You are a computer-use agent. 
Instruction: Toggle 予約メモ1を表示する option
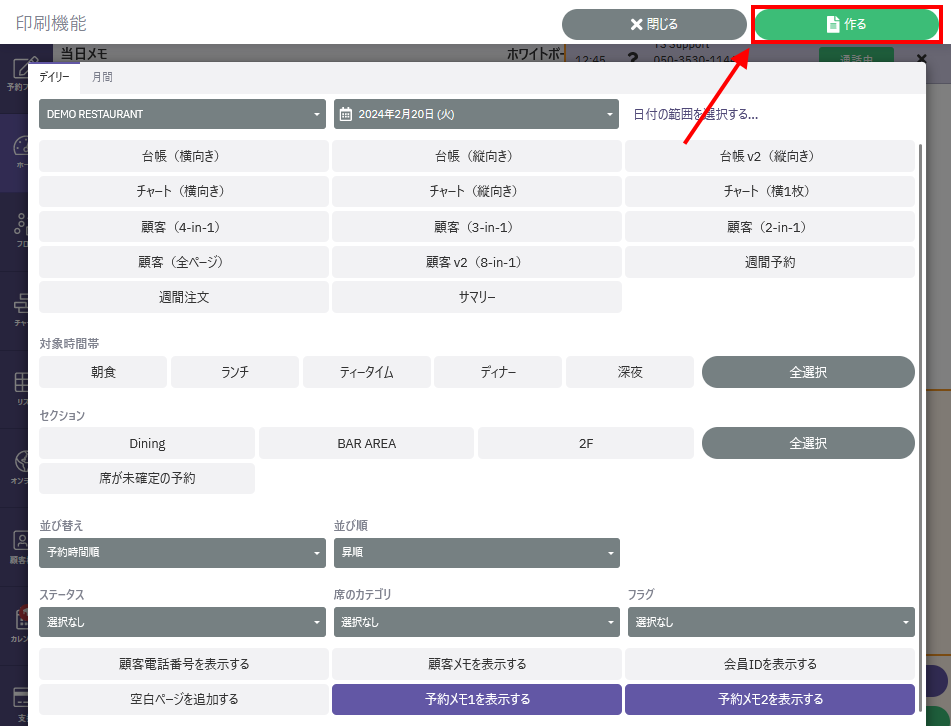click(x=476, y=699)
